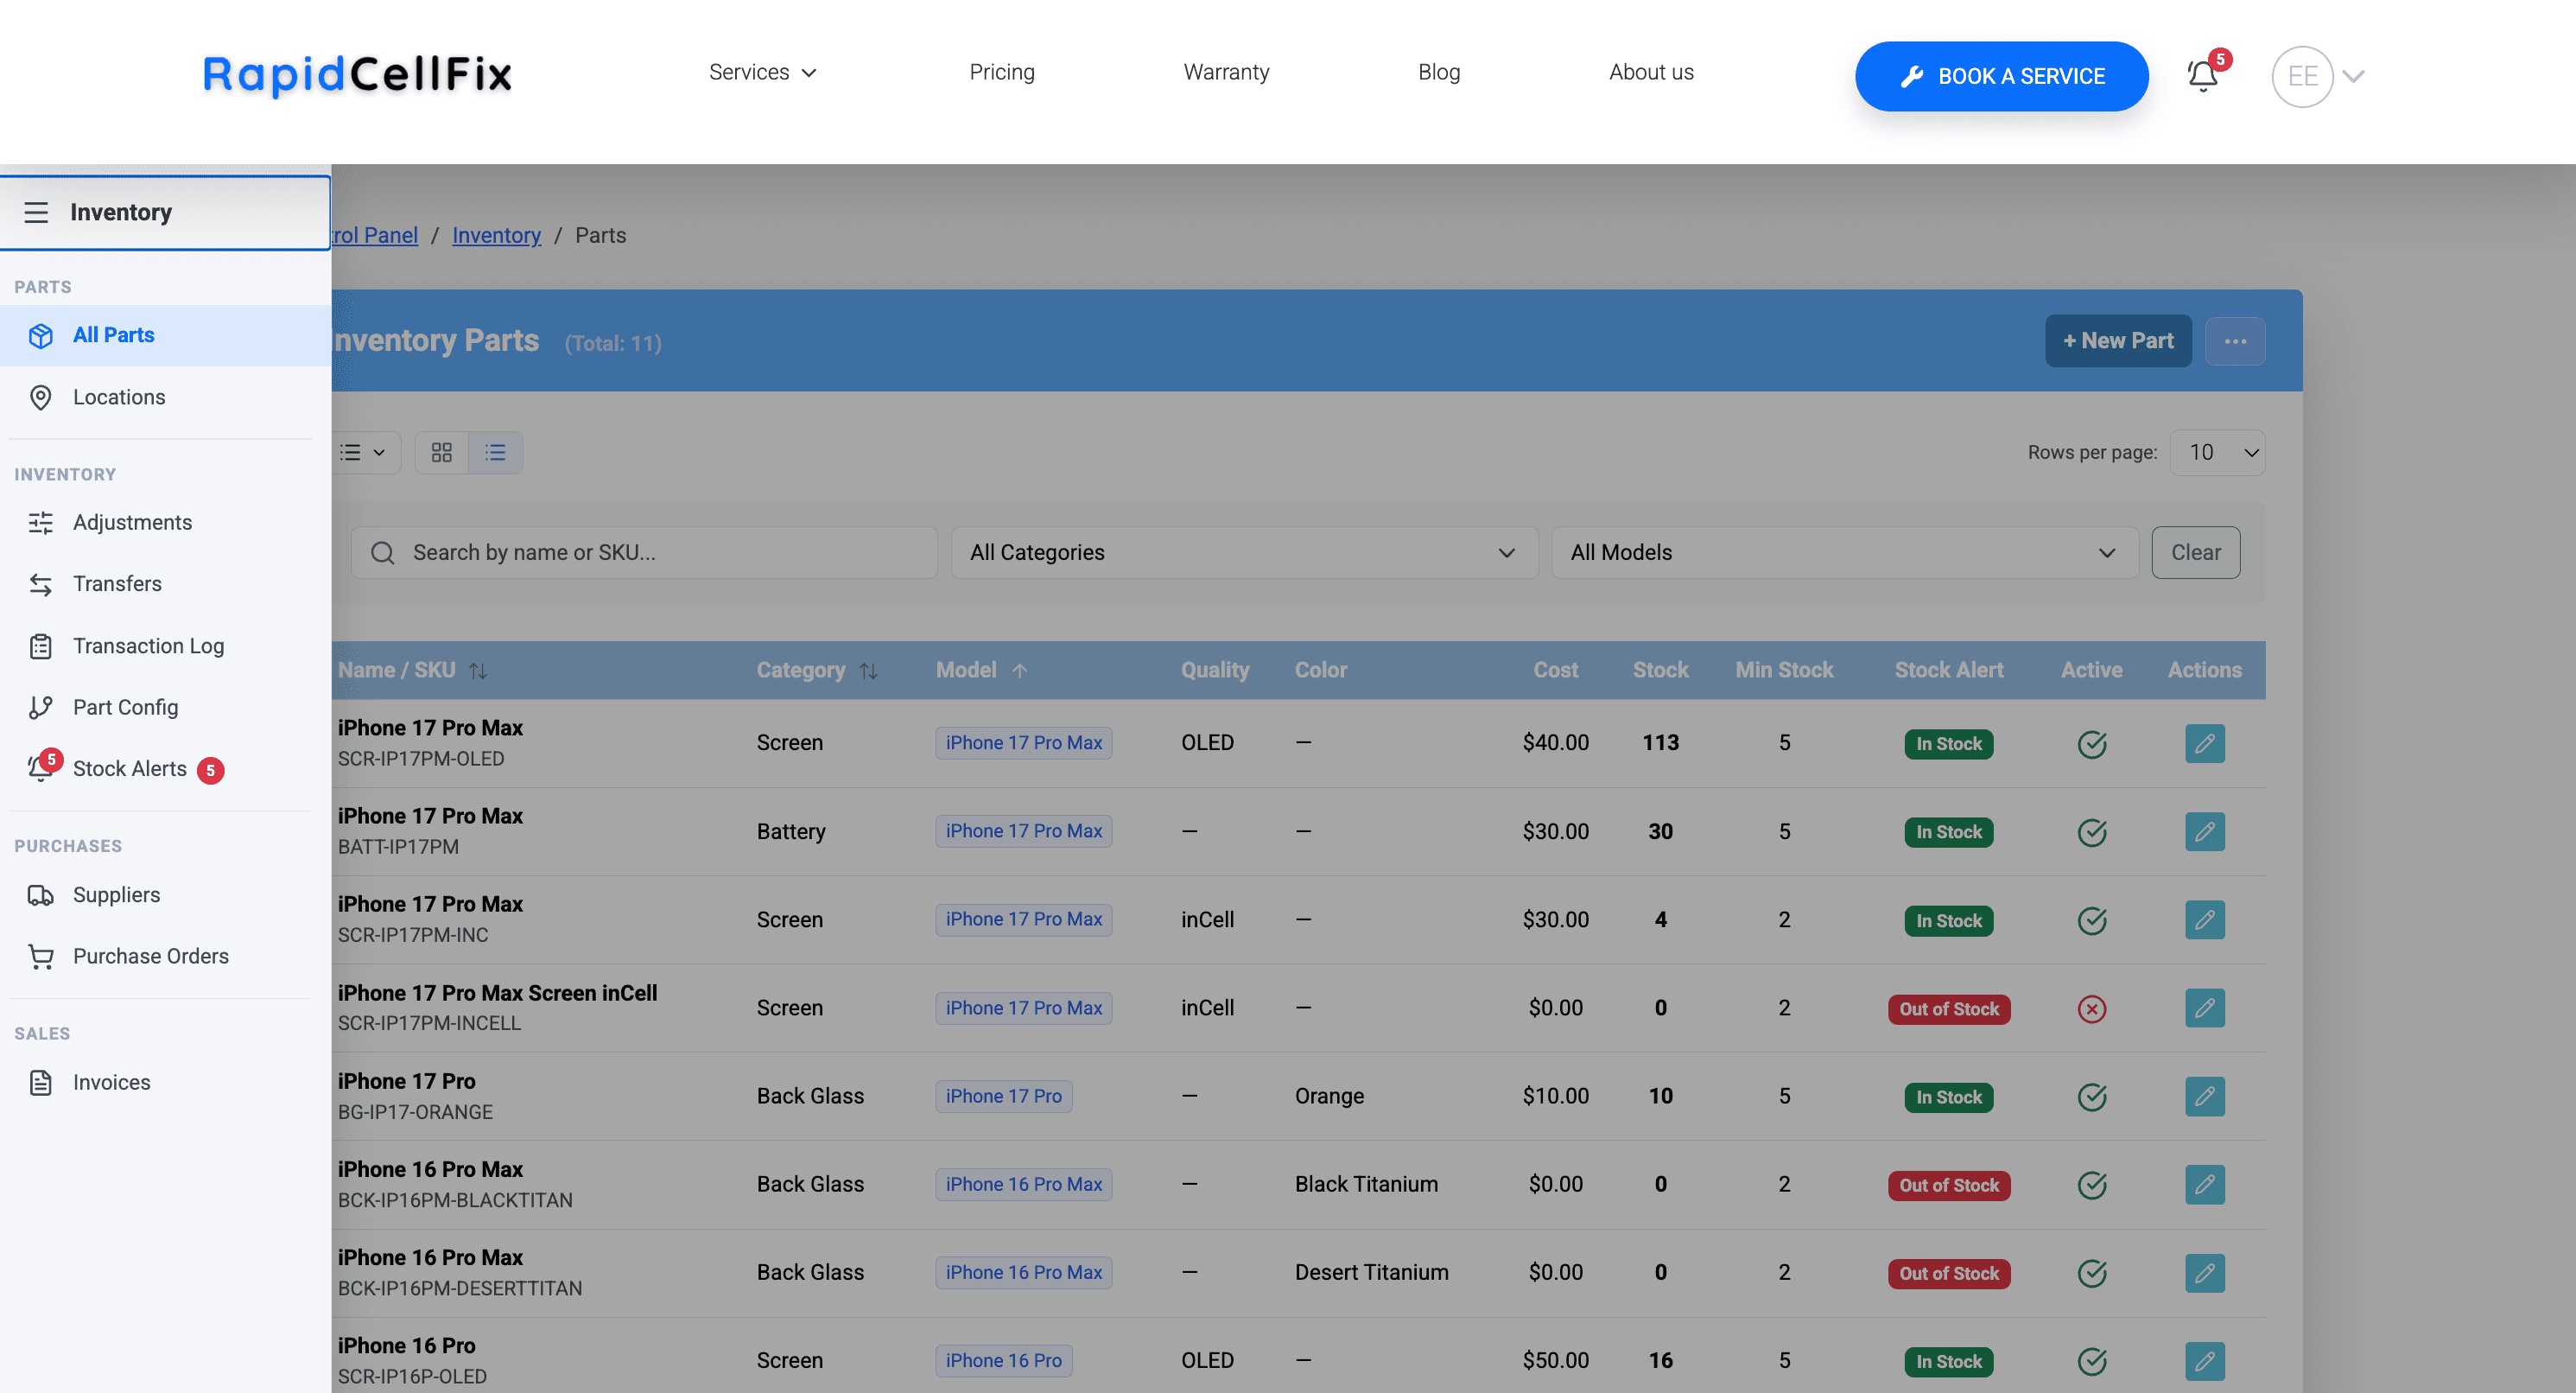Edit the BG-IP17-ORANGE part

[2204, 1097]
